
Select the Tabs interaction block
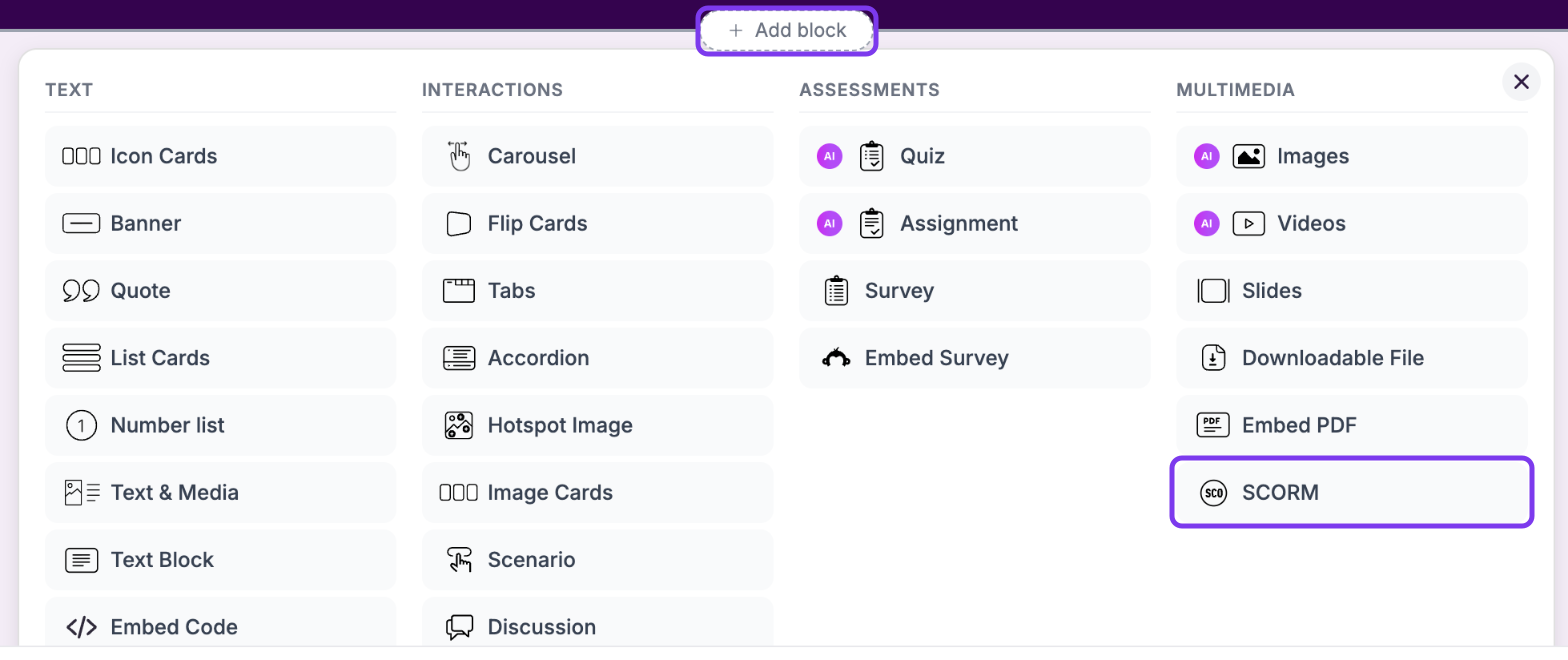click(x=598, y=291)
